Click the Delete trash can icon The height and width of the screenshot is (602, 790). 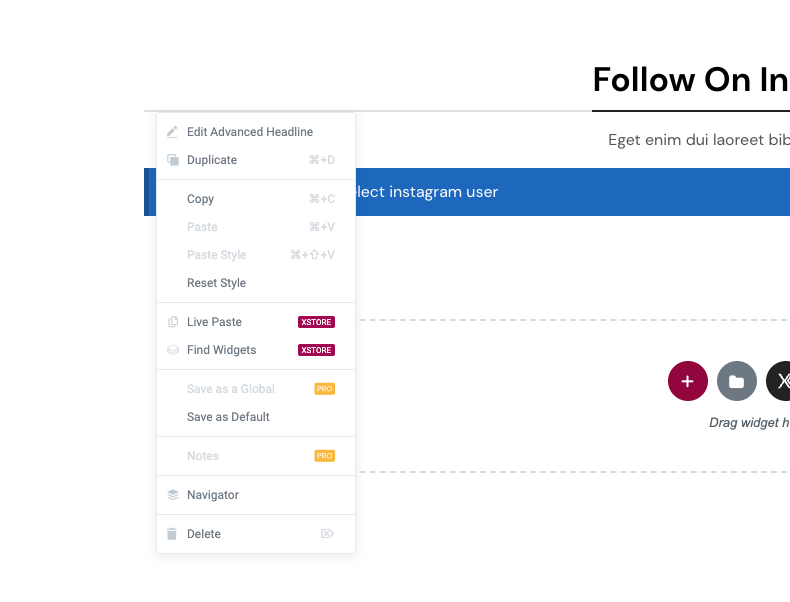point(172,534)
